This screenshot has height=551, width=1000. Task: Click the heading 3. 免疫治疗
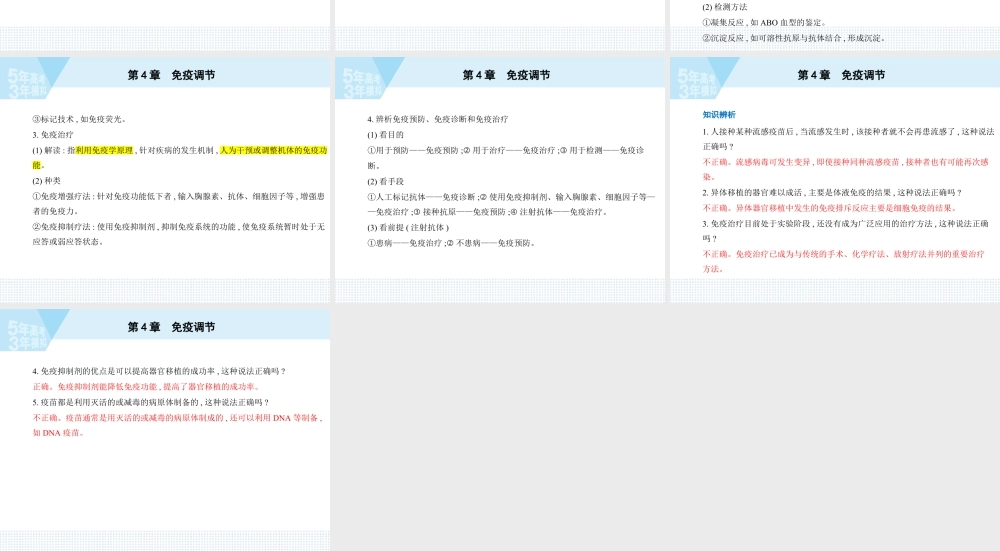pyautogui.click(x=53, y=135)
